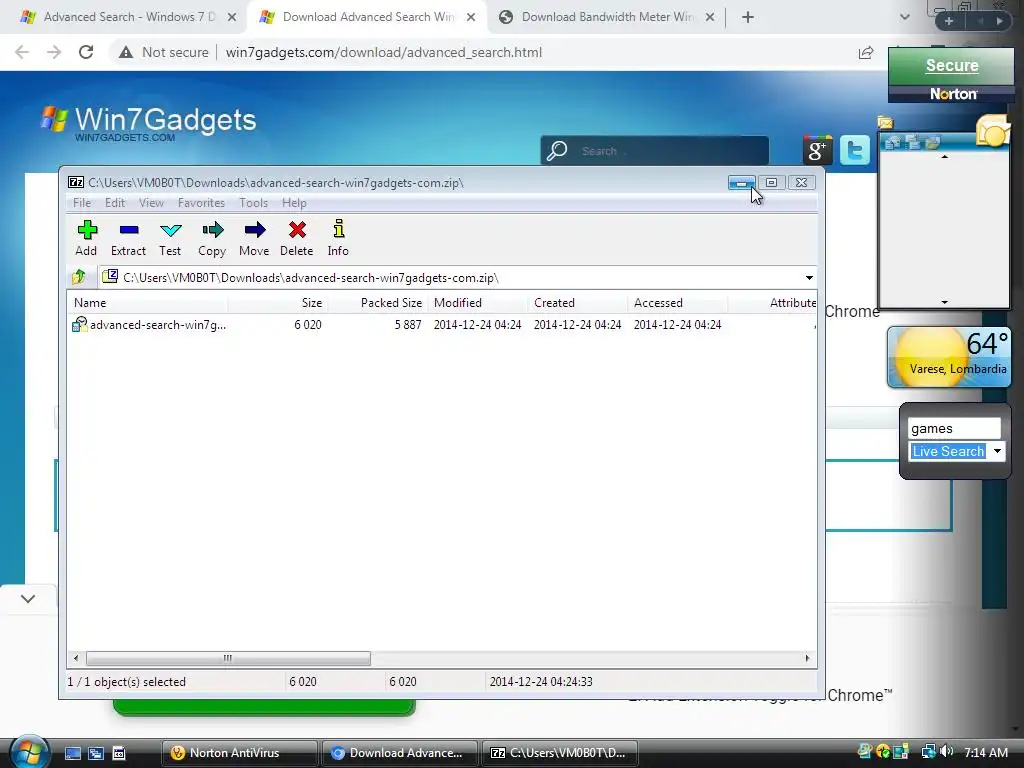The image size is (1024, 768).
Task: Click the Norton AntiVirus taskbar button
Action: 240,753
